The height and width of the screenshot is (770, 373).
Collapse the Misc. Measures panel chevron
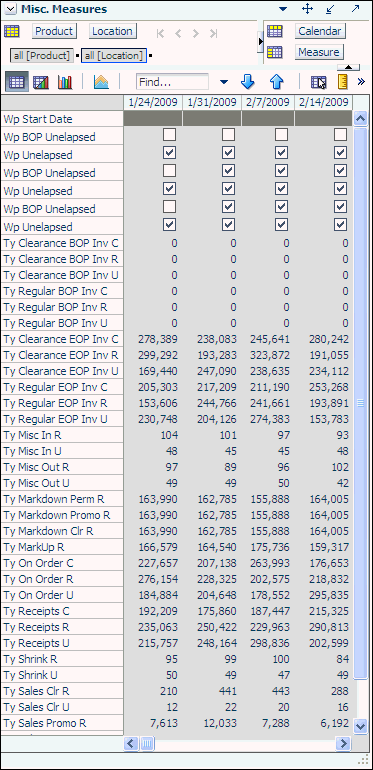tap(11, 9)
